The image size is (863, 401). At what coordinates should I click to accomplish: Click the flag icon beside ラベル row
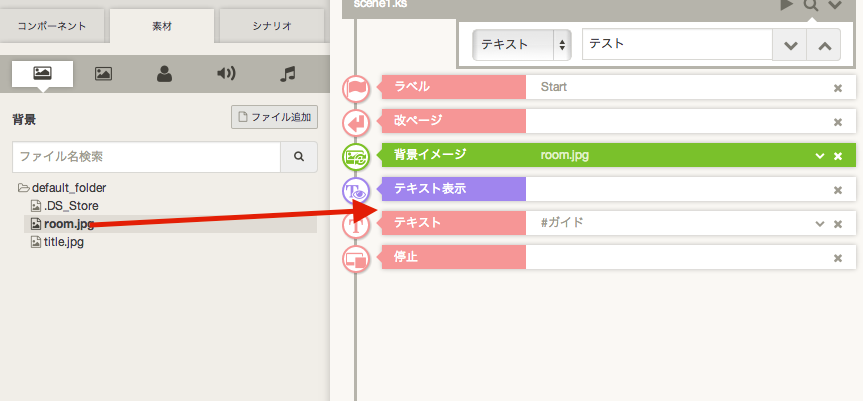[356, 88]
